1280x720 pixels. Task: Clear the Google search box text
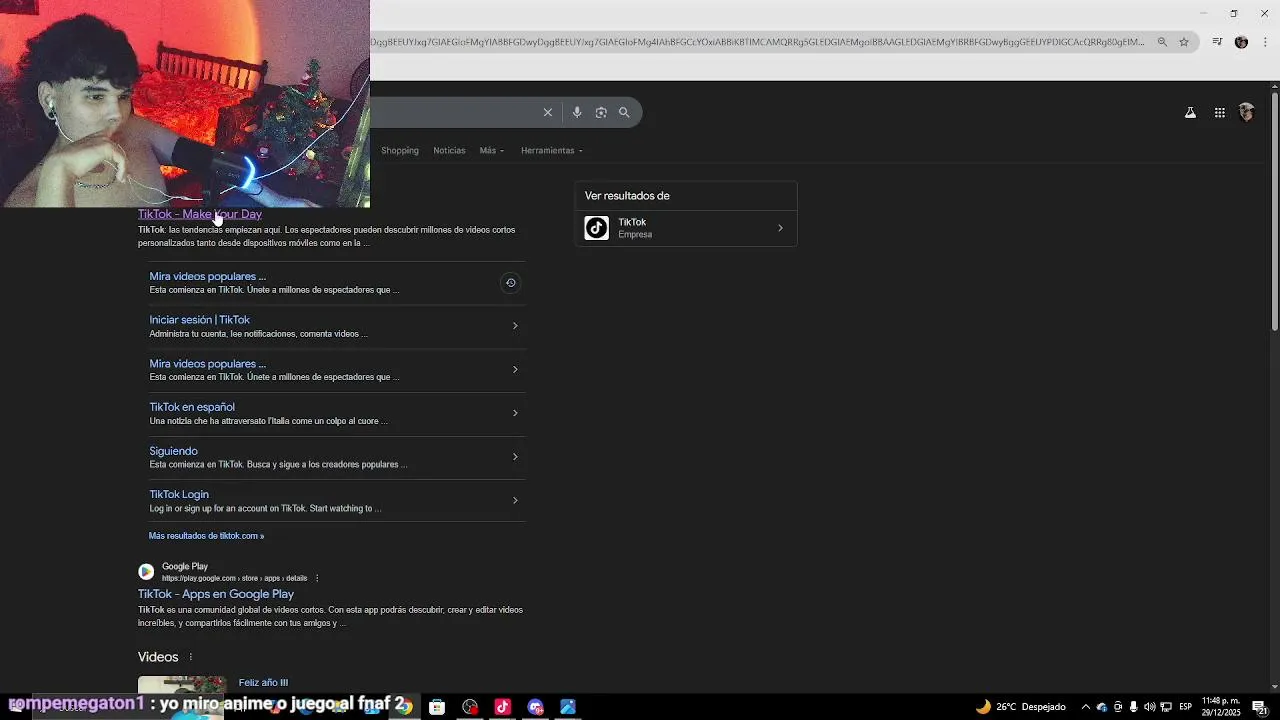547,113
